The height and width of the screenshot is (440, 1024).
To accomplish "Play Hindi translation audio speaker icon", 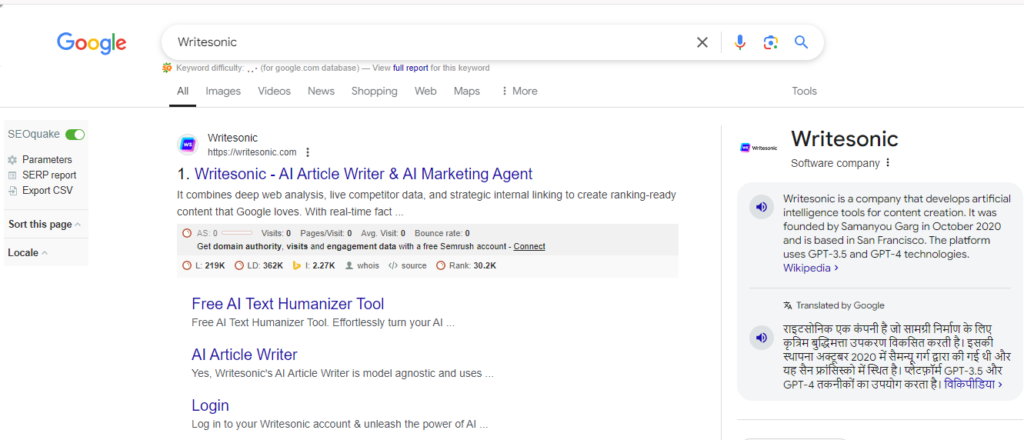I will click(761, 338).
